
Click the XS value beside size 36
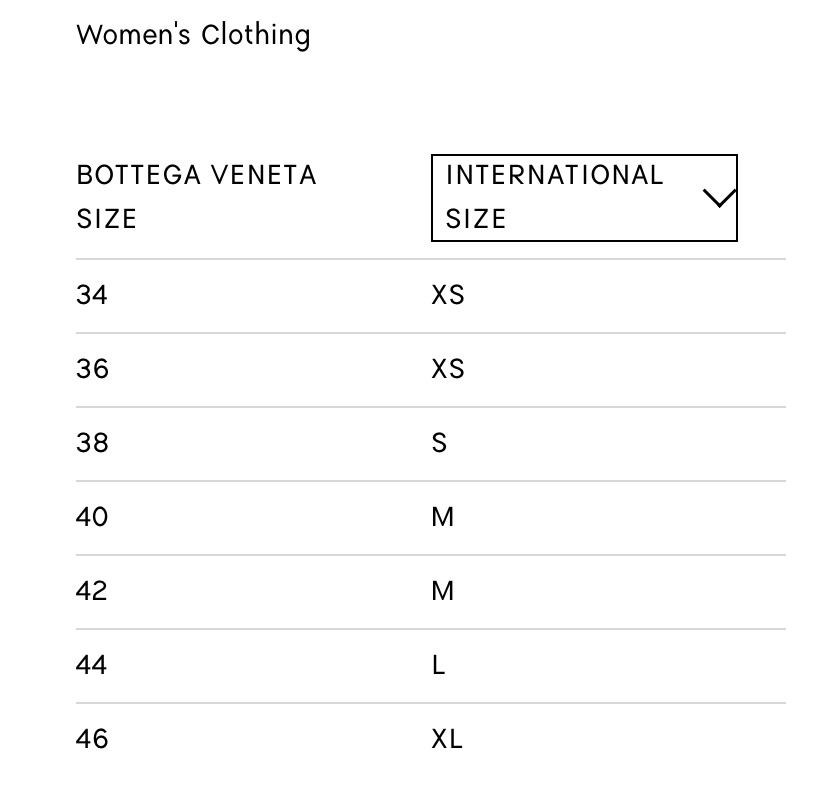(448, 369)
